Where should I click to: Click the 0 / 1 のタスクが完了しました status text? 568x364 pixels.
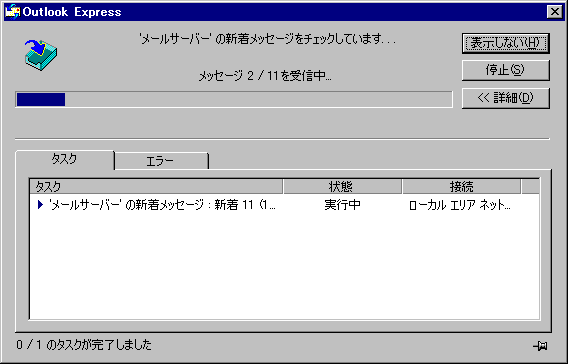(x=84, y=345)
